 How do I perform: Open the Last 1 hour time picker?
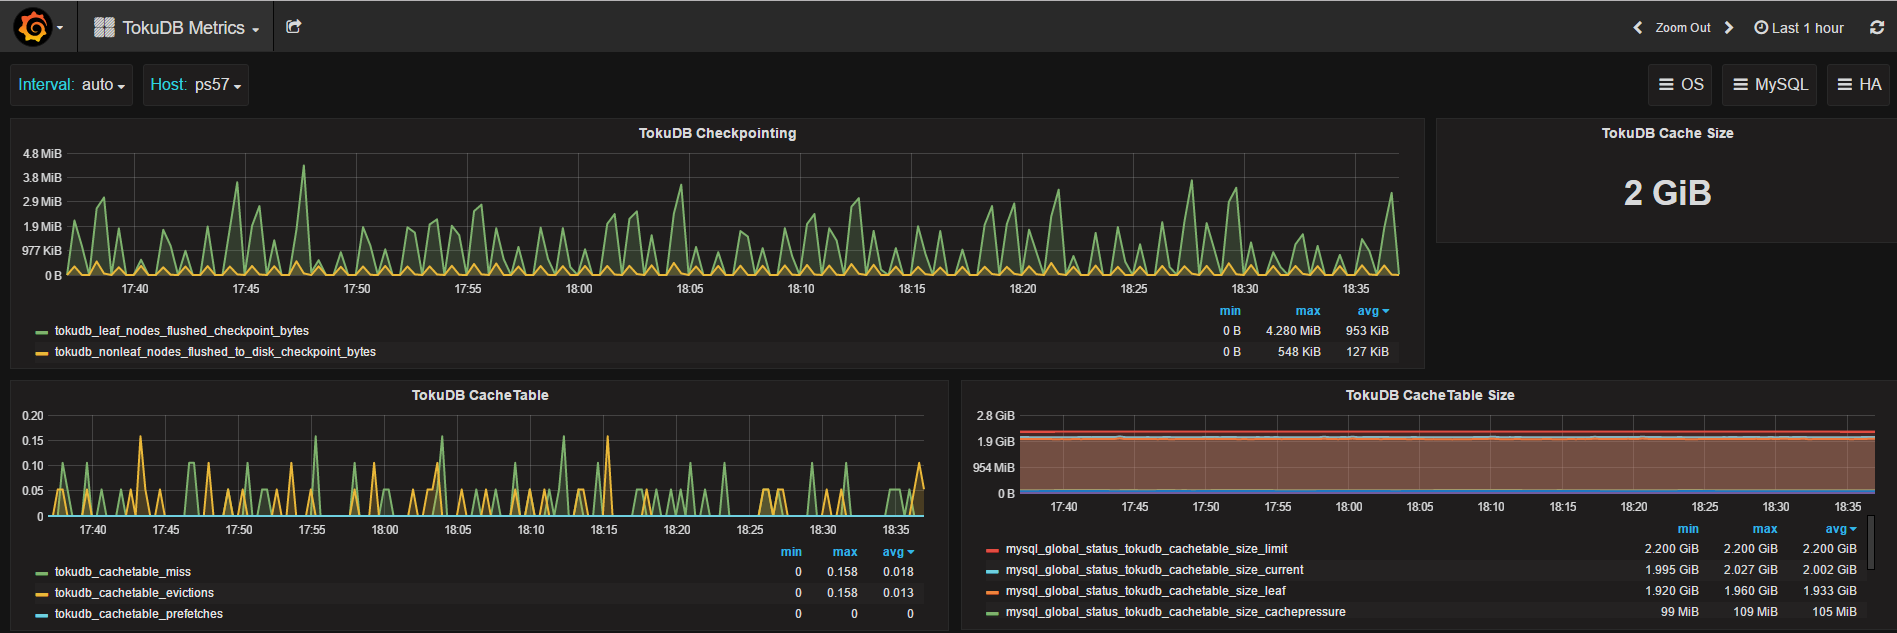(1799, 28)
